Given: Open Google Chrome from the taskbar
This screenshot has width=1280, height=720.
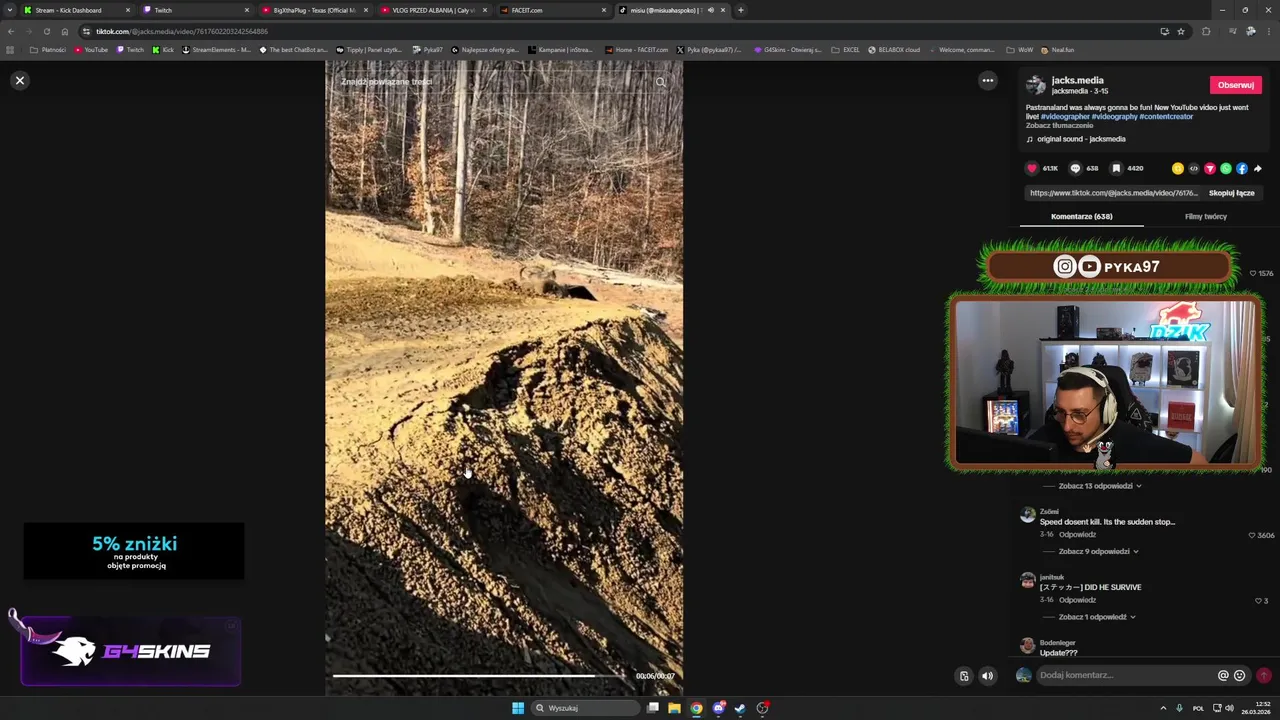Looking at the screenshot, I should coord(696,708).
